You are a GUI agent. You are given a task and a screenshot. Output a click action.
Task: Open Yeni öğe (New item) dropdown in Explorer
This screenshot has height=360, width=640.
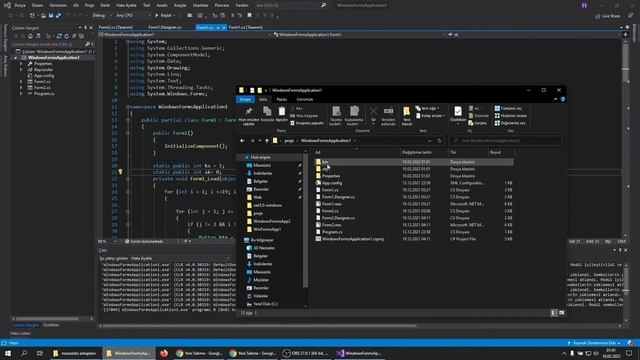click(427, 108)
